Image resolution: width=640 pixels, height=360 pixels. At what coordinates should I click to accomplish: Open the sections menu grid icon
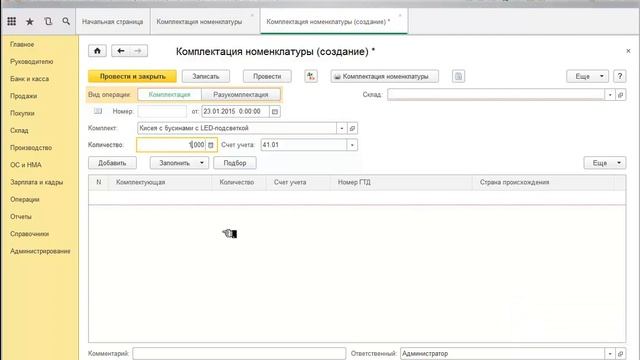[11, 21]
